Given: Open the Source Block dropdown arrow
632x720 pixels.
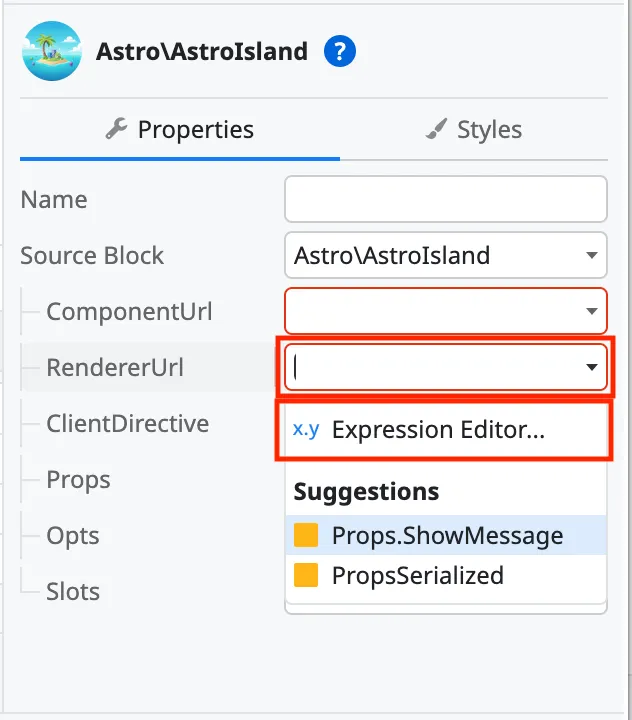Looking at the screenshot, I should [592, 256].
